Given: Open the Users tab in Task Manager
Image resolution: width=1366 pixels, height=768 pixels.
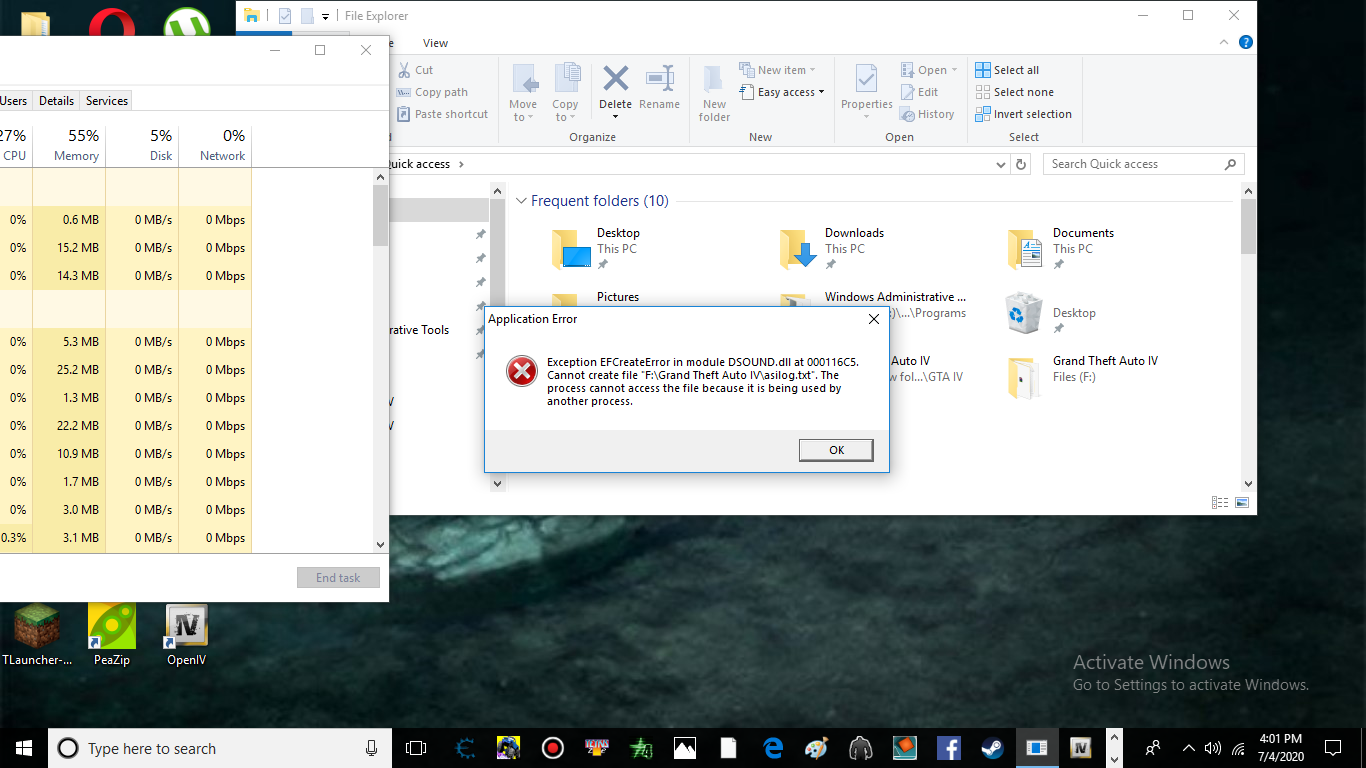Looking at the screenshot, I should tap(14, 101).
